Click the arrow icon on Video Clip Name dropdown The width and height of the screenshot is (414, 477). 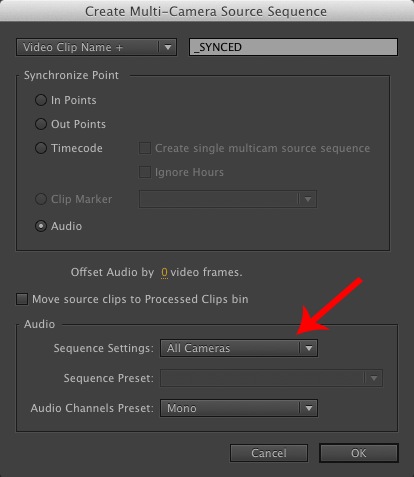pos(168,47)
